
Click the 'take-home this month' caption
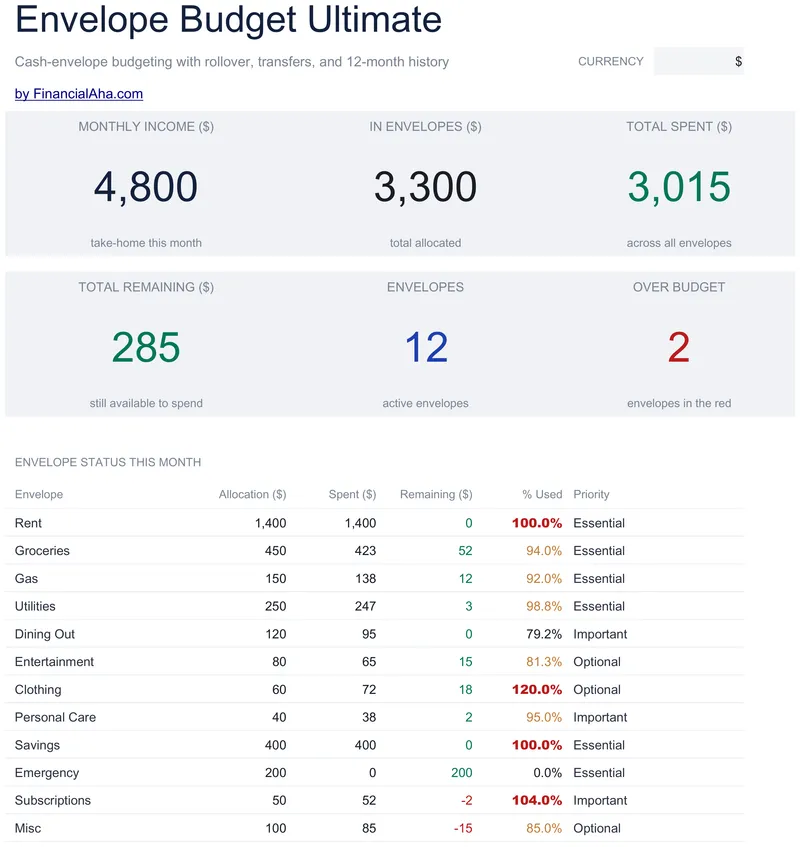tap(146, 243)
